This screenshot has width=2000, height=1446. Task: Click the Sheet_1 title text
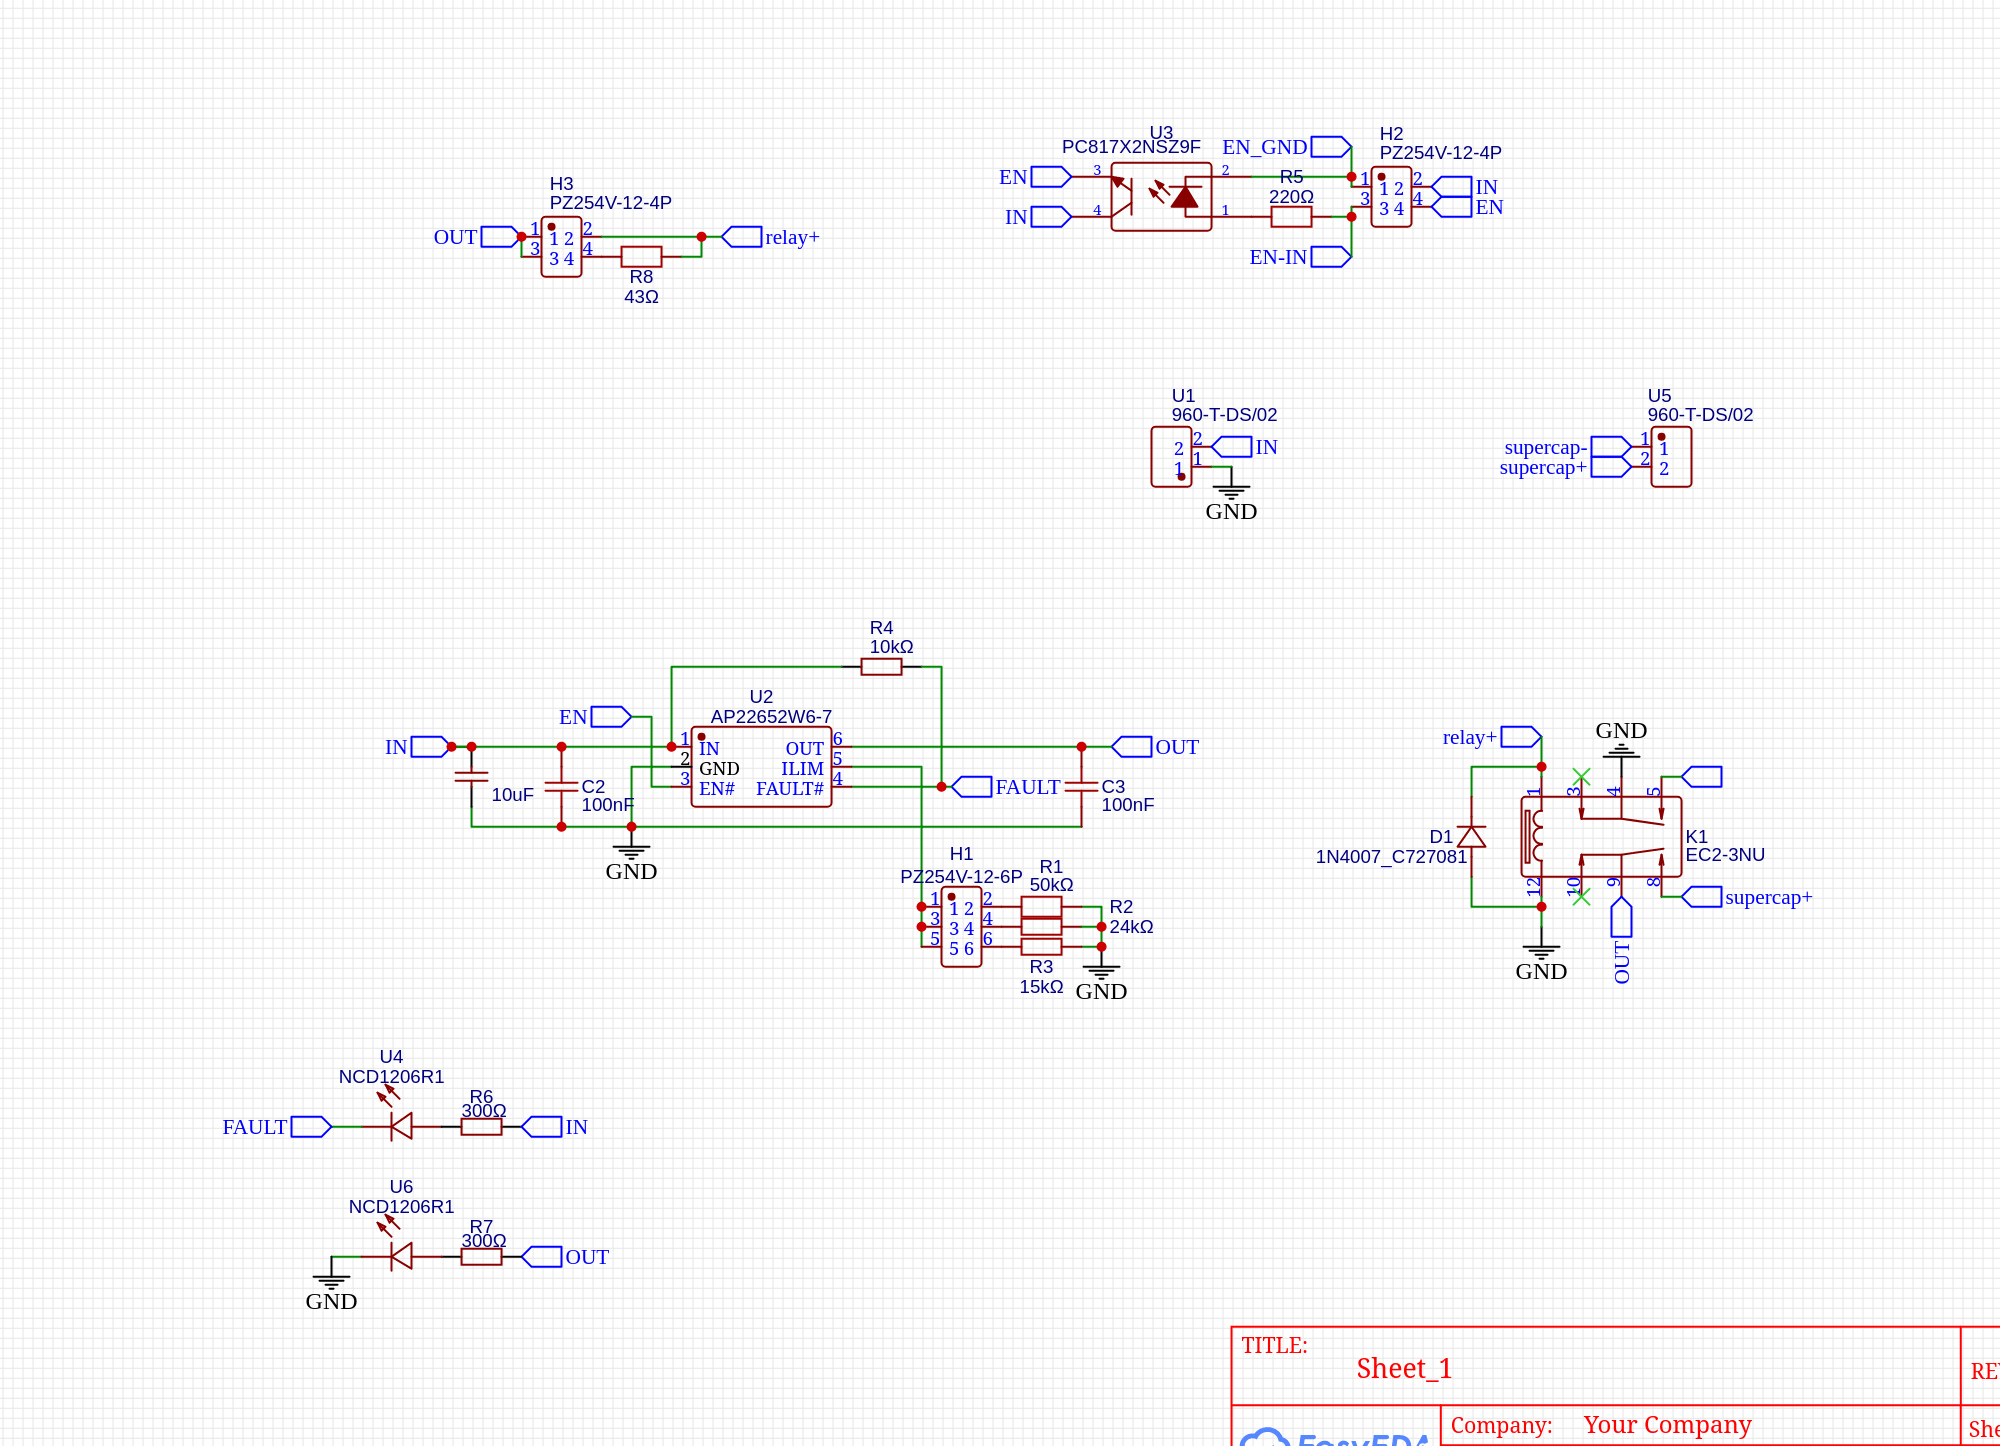(1404, 1368)
